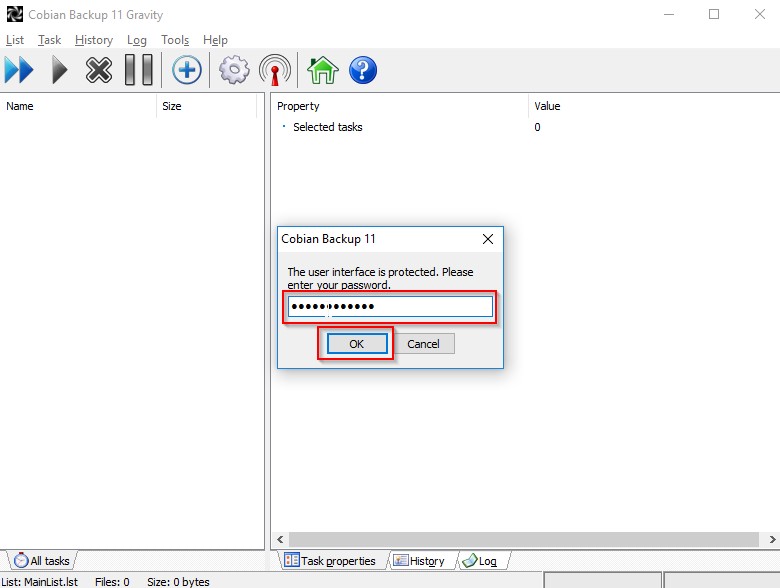
Task: Click the red antenna remote client icon
Action: 275,70
